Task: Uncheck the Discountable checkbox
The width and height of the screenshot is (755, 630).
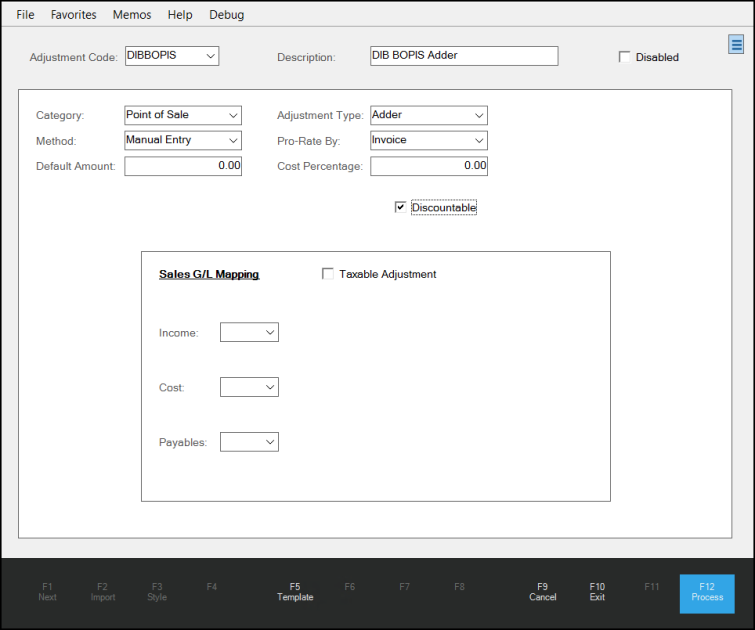Action: [x=400, y=207]
